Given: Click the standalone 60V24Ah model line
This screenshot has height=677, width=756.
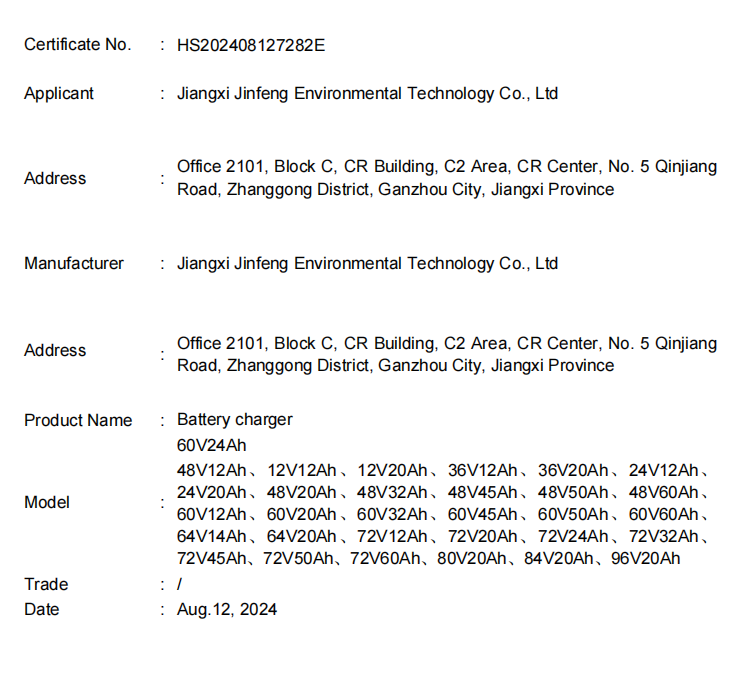Looking at the screenshot, I should [211, 446].
